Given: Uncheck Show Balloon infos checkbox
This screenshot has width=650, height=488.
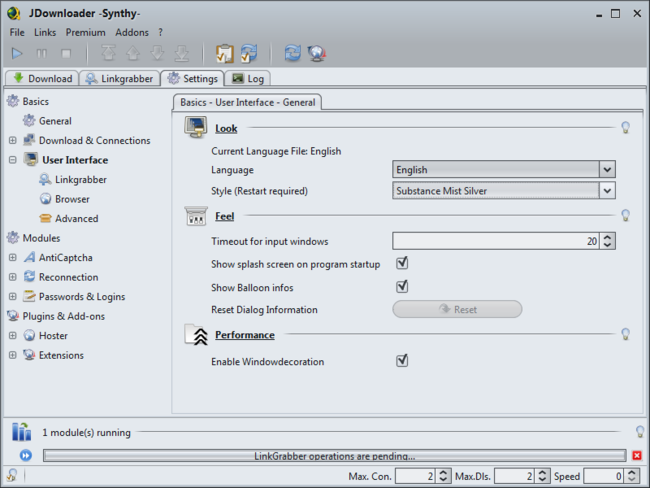Looking at the screenshot, I should tap(402, 286).
